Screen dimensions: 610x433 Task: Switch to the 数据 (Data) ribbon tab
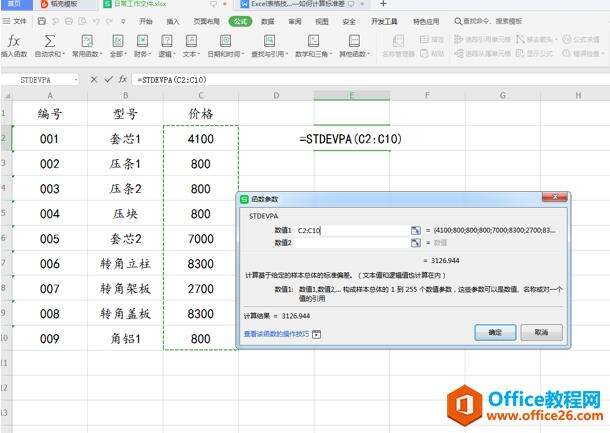(268, 21)
